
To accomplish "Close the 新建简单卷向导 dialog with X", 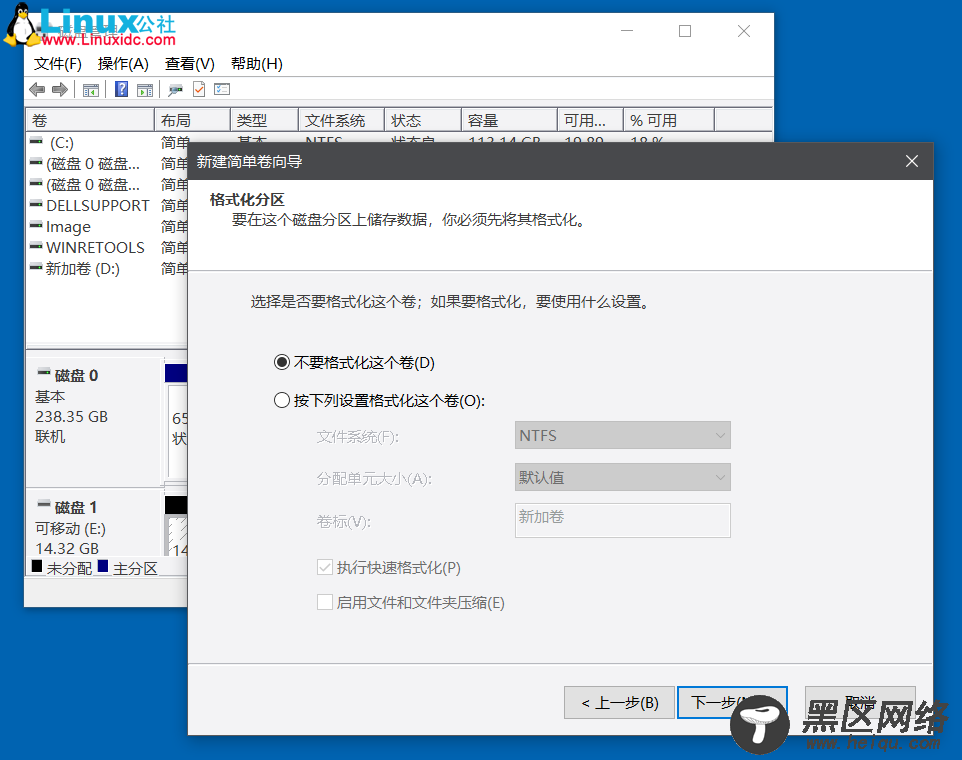I will (x=912, y=161).
